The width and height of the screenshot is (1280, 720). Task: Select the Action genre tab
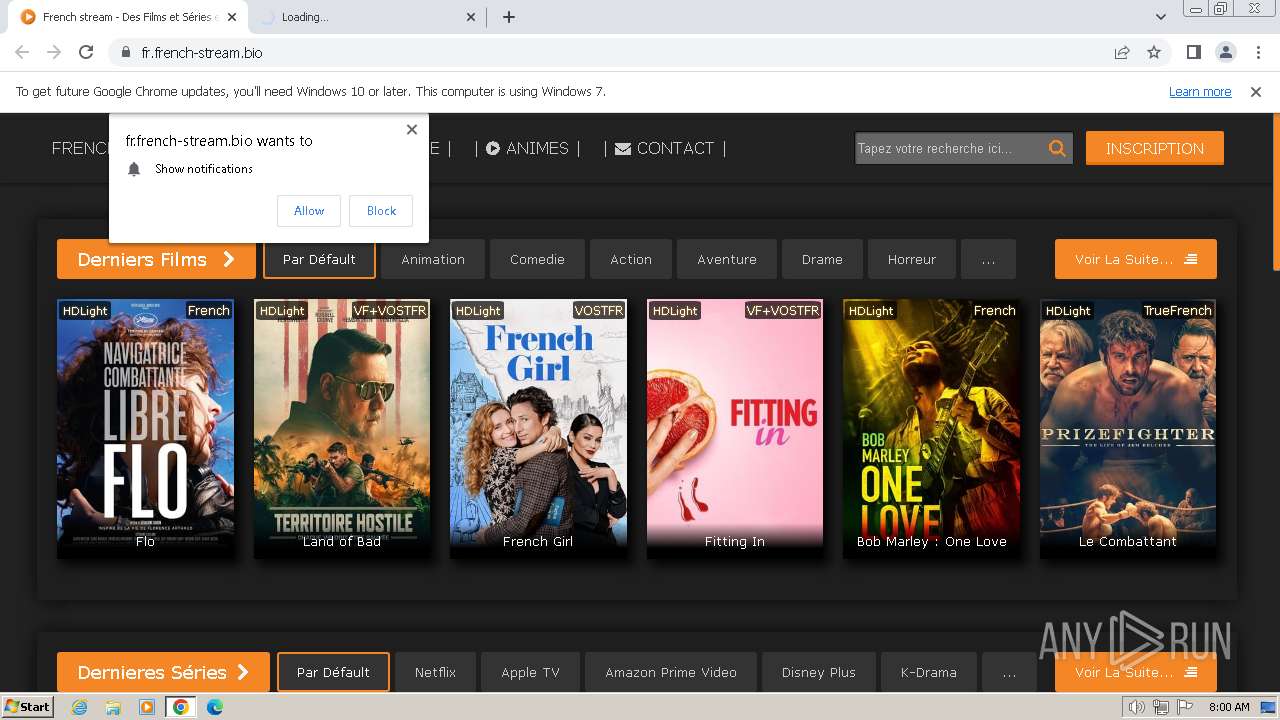[631, 259]
